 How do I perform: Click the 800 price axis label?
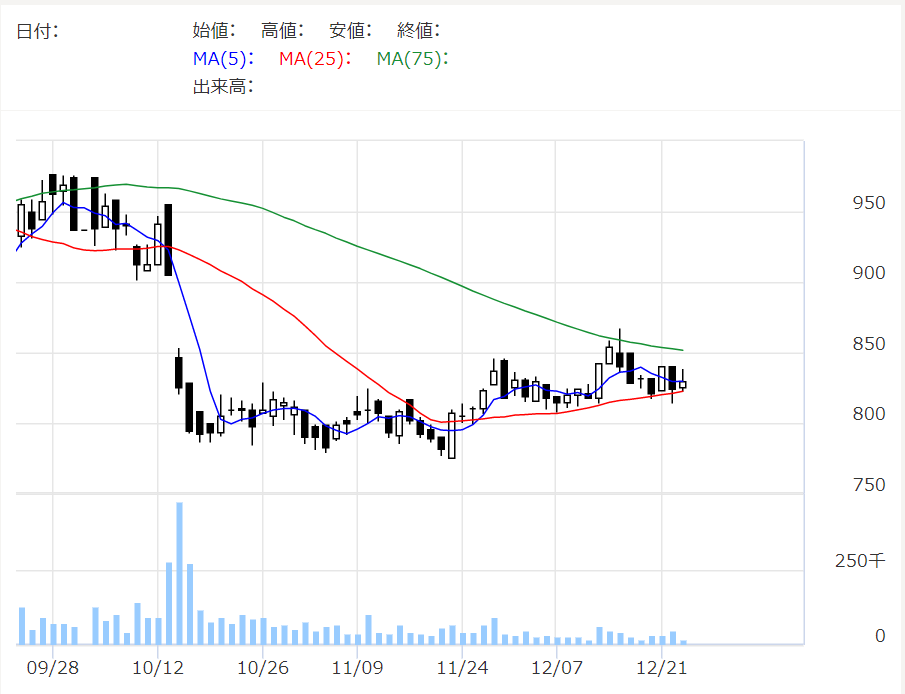point(869,413)
